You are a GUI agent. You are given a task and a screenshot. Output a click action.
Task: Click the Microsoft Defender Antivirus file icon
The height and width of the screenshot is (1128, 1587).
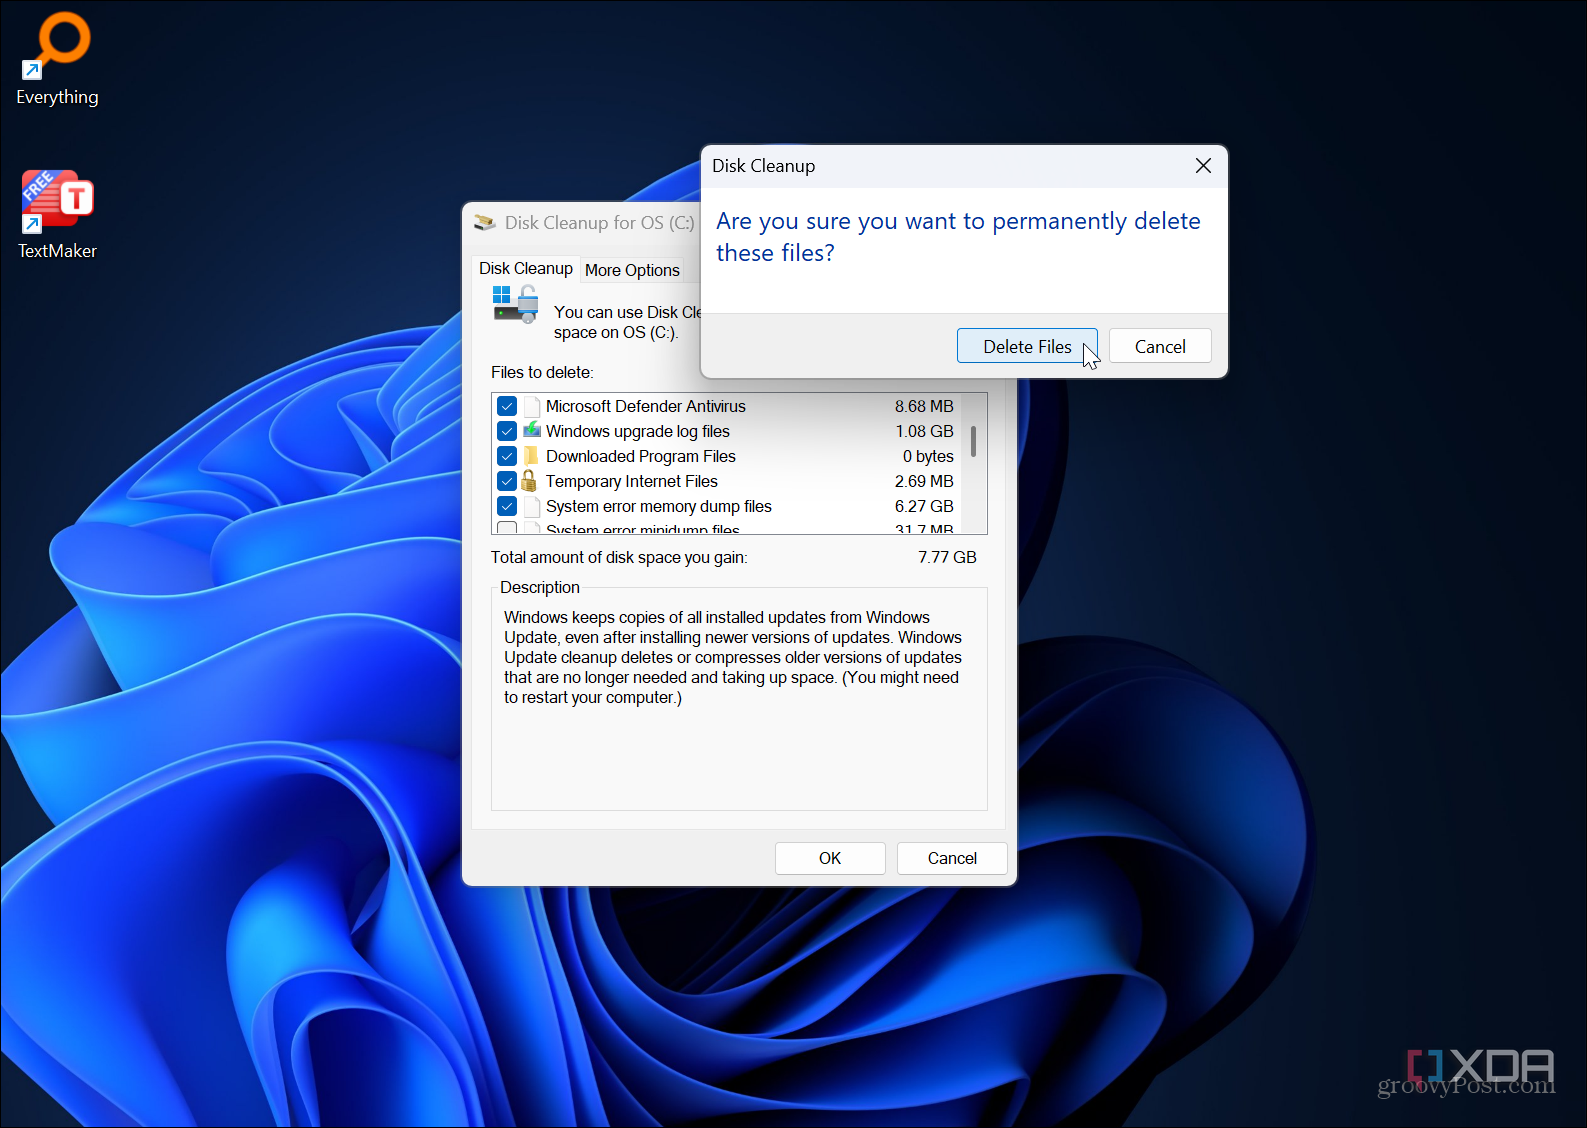[532, 406]
